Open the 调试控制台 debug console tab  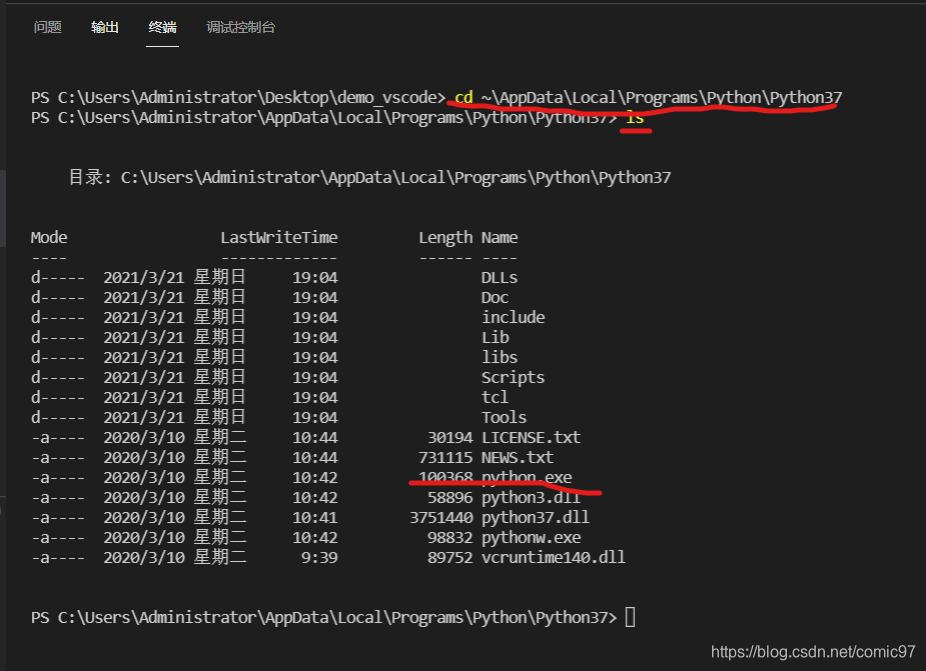tap(241, 27)
